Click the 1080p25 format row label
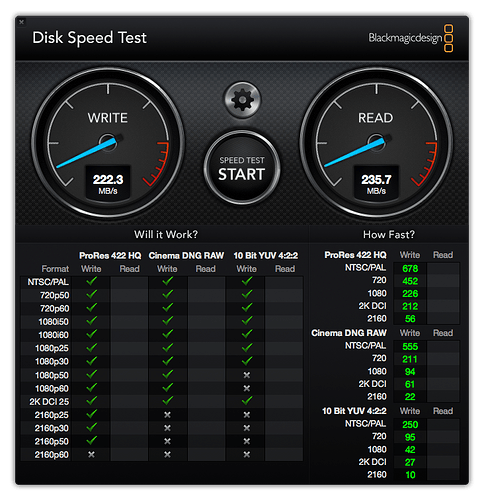This screenshot has height=500, width=484. (52, 348)
